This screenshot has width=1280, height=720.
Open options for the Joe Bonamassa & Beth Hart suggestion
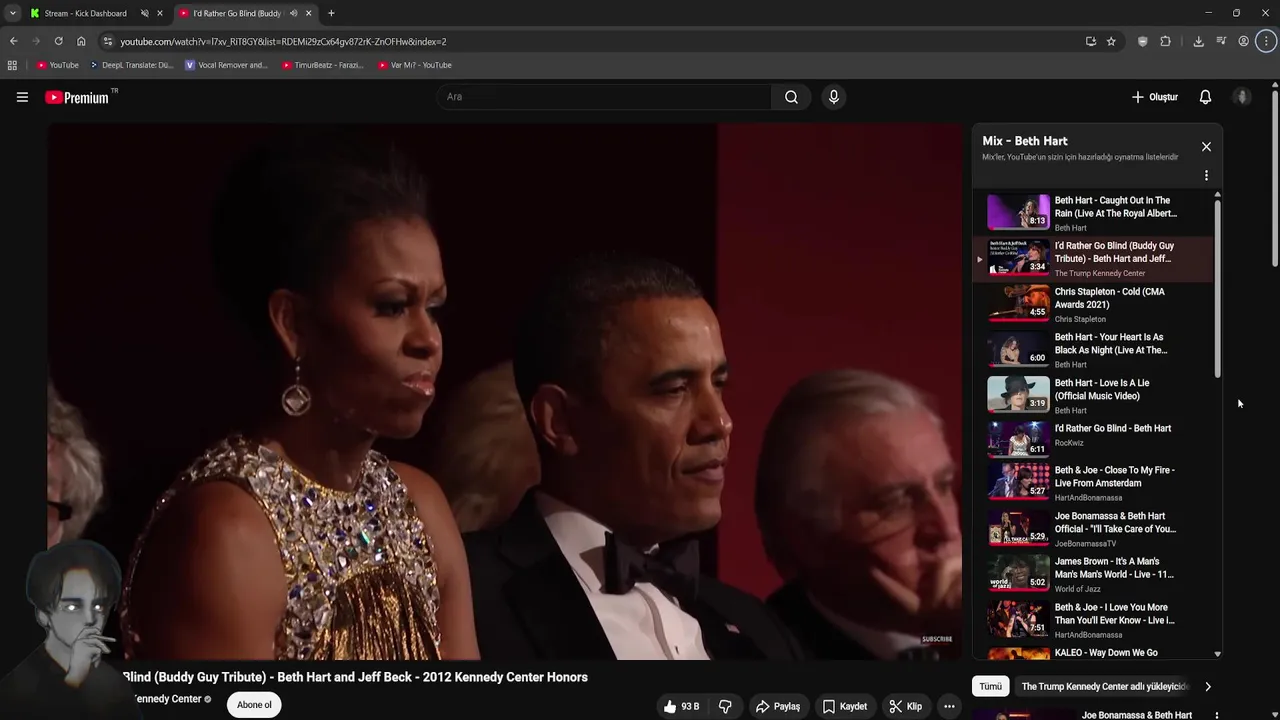point(1216,715)
